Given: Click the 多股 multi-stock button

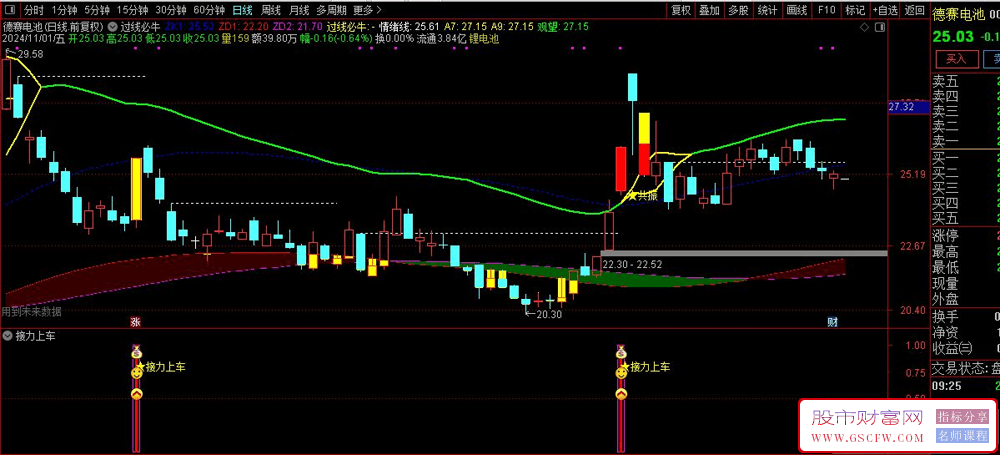Looking at the screenshot, I should tap(738, 10).
